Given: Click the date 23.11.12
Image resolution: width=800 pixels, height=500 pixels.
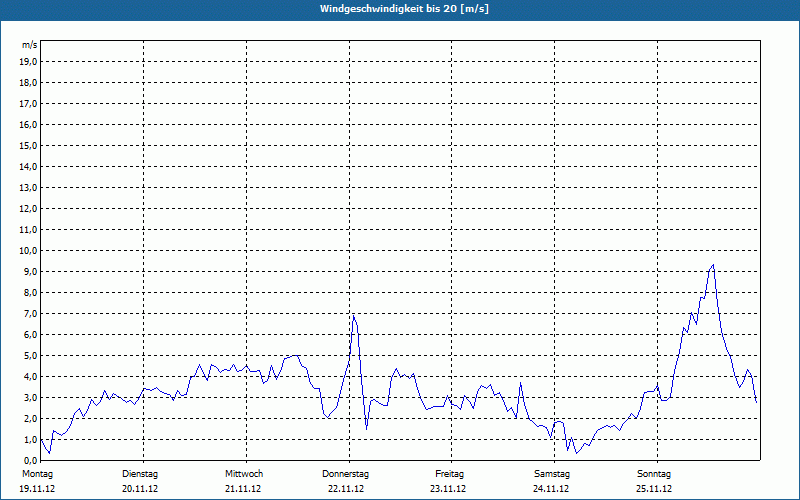Looking at the screenshot, I should pyautogui.click(x=448, y=489).
